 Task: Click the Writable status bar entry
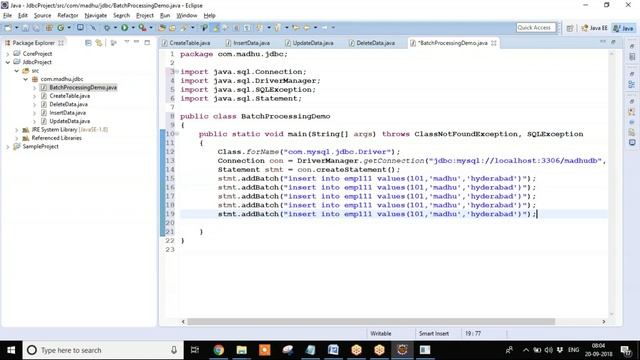[380, 333]
